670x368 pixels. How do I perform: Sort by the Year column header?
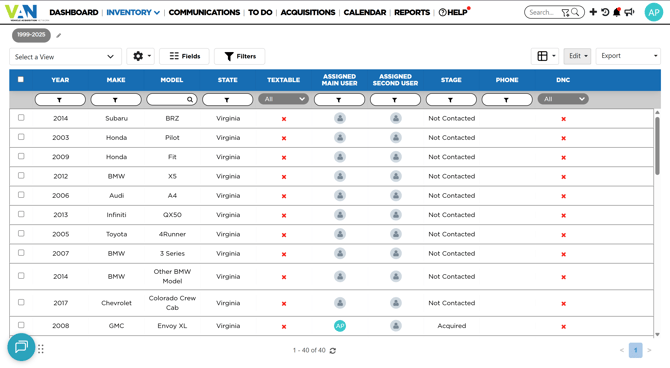point(60,80)
